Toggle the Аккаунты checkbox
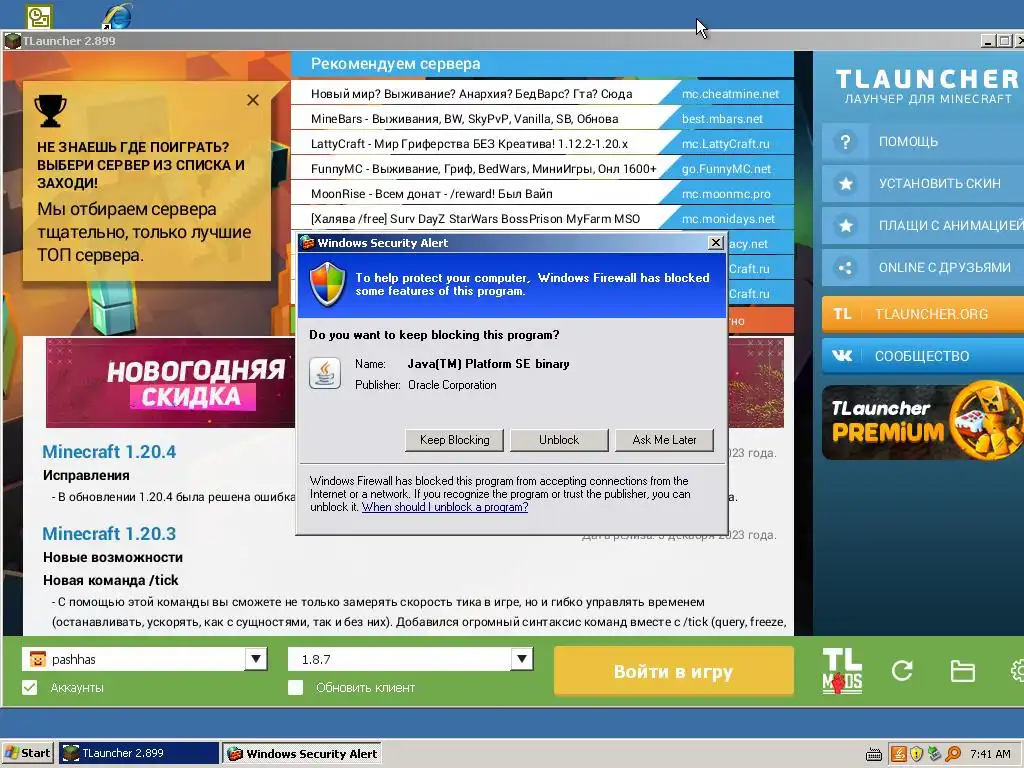This screenshot has height=768, width=1024. tap(29, 687)
